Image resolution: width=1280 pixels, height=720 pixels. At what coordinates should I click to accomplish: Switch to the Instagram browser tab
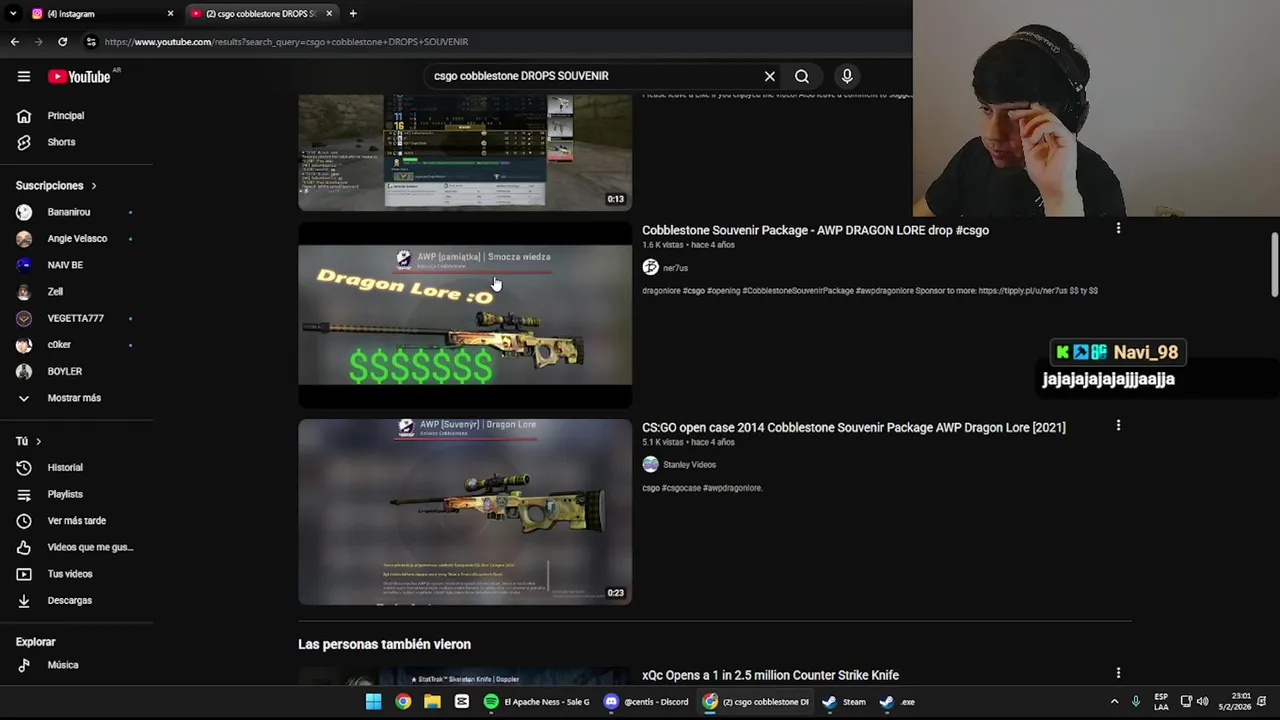[x=100, y=14]
